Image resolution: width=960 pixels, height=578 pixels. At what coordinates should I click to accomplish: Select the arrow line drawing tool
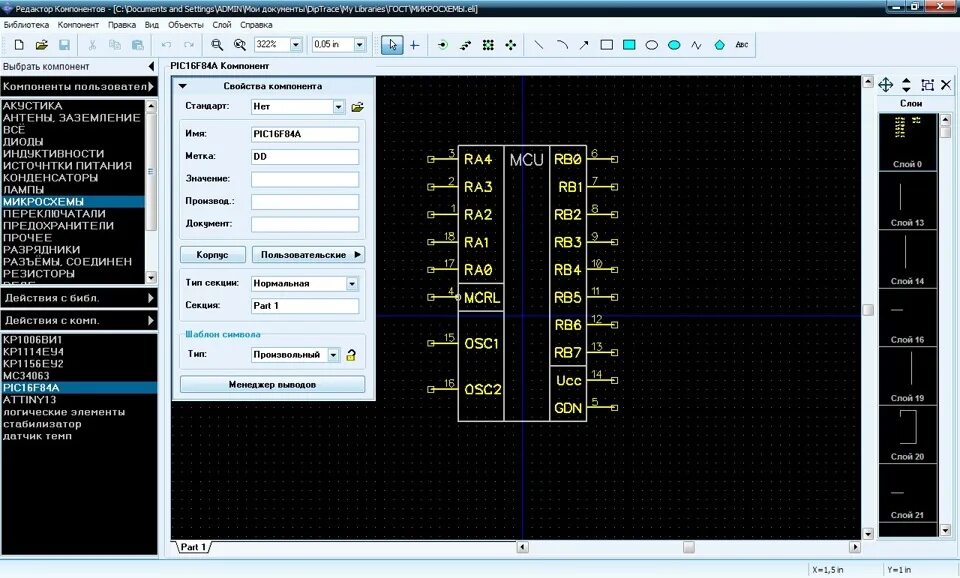(x=584, y=45)
